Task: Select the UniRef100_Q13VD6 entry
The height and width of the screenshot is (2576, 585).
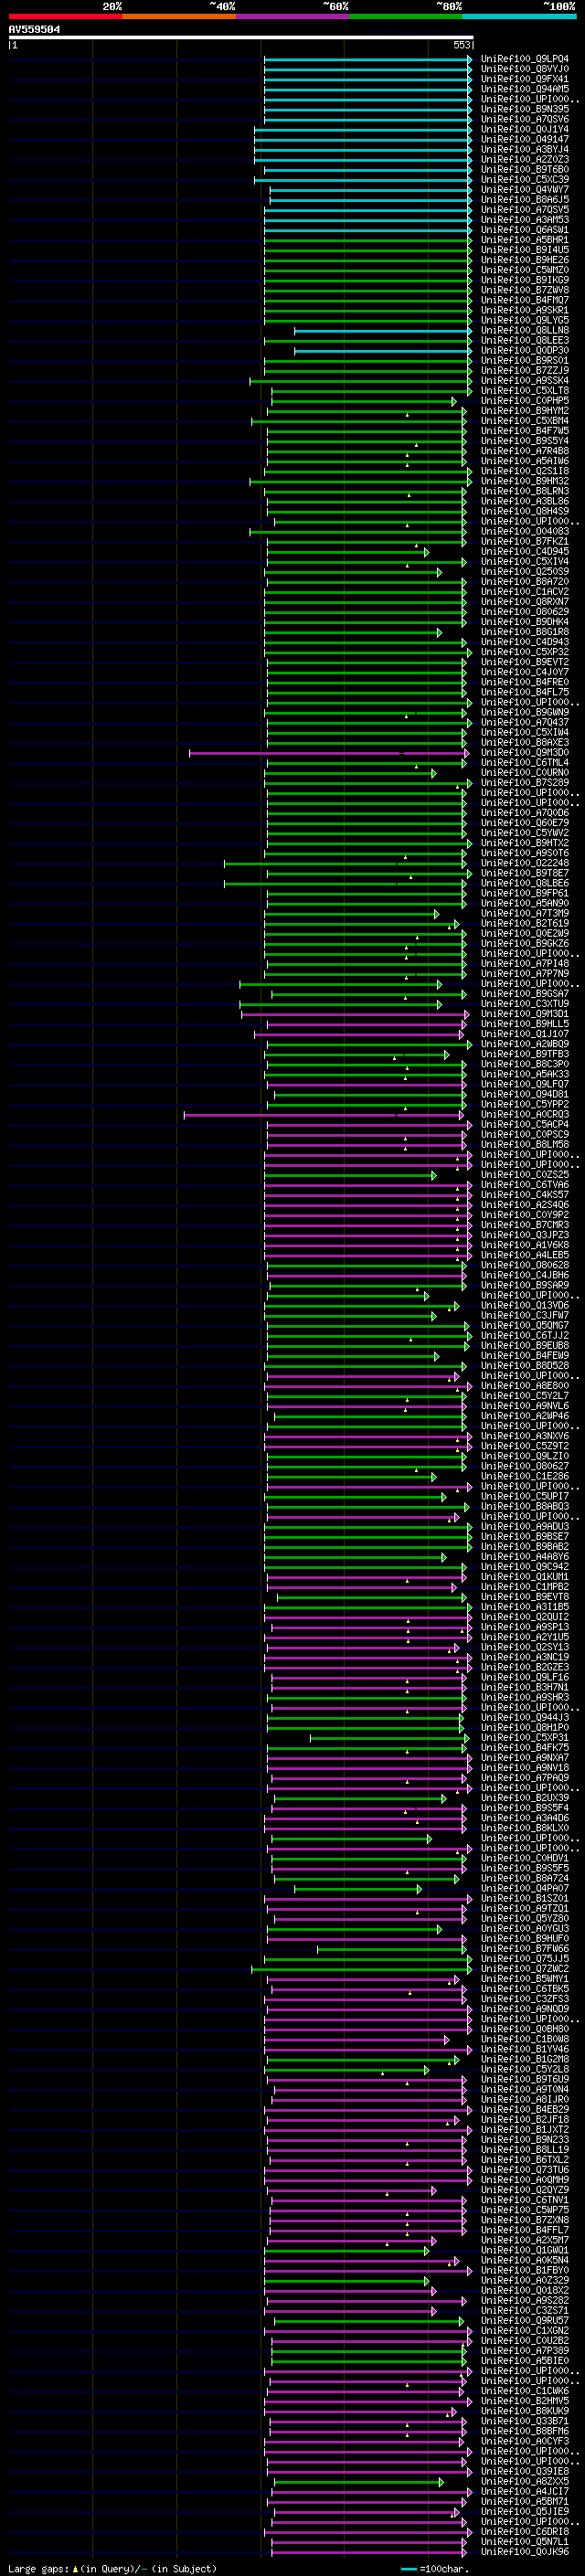Action: [x=525, y=1305]
